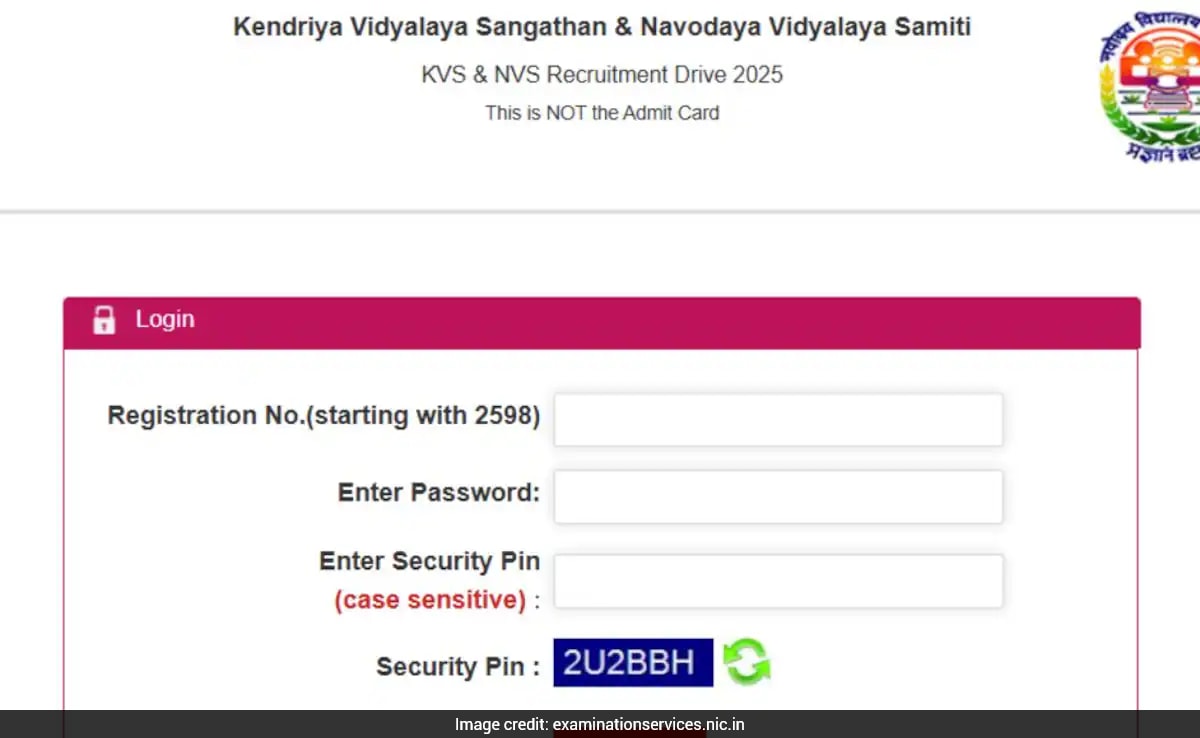Click the Security Pin entry field
This screenshot has width=1200, height=738.
point(778,580)
